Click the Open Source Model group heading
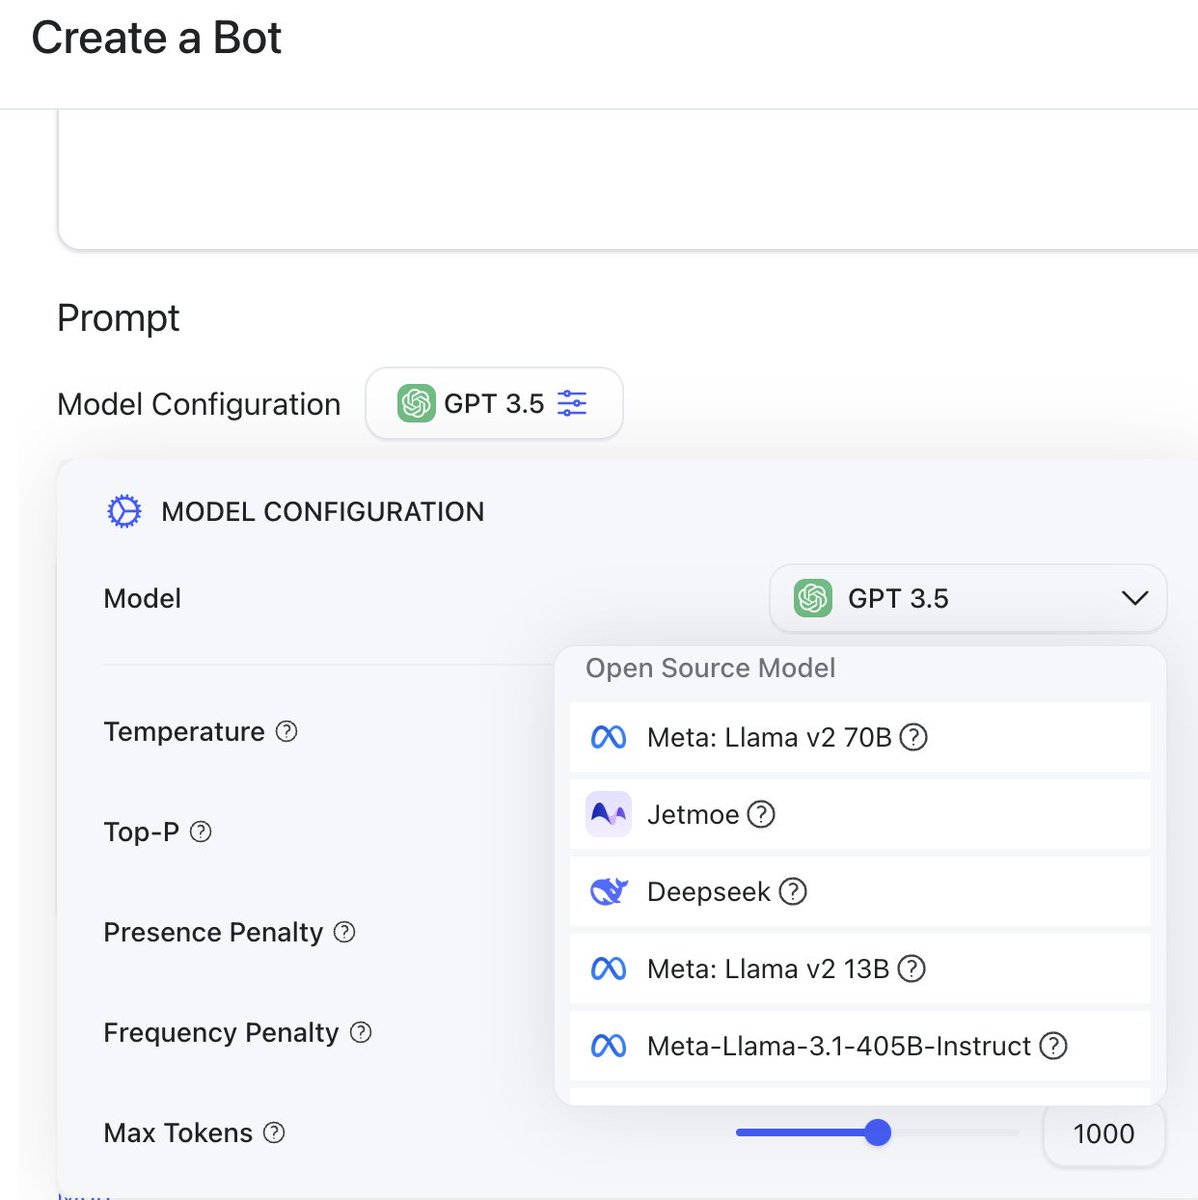 tap(710, 668)
